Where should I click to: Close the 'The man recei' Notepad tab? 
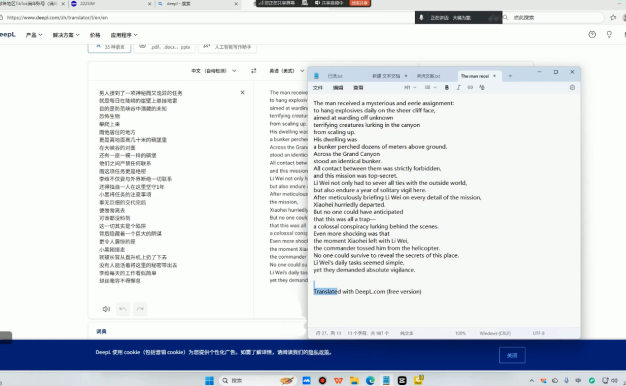[x=494, y=76]
